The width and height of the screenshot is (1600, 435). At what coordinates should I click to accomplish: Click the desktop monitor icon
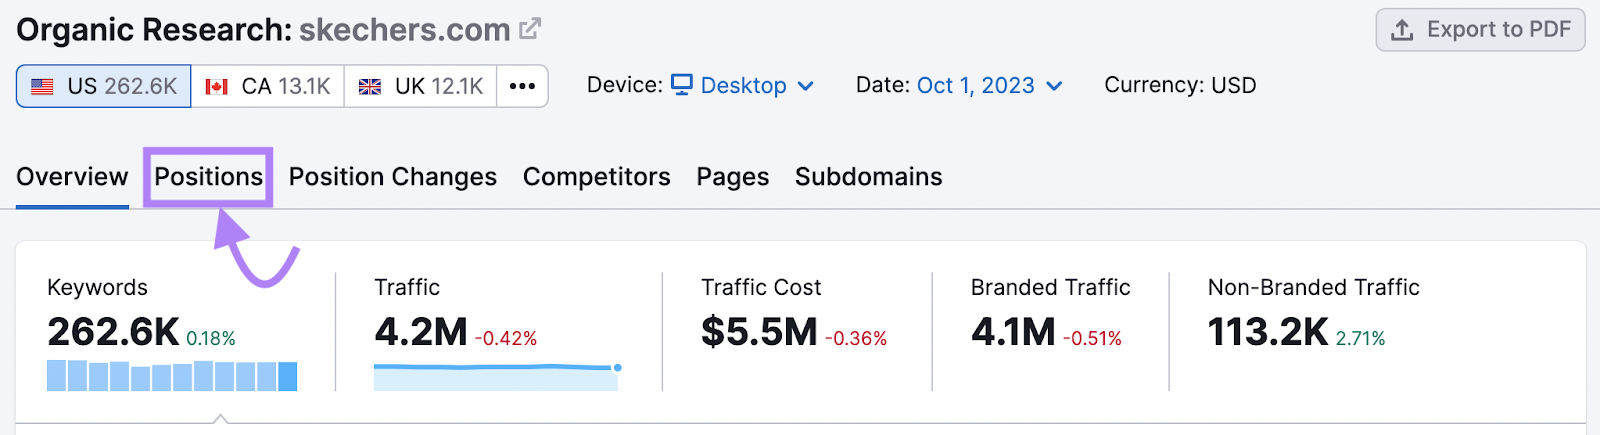682,85
